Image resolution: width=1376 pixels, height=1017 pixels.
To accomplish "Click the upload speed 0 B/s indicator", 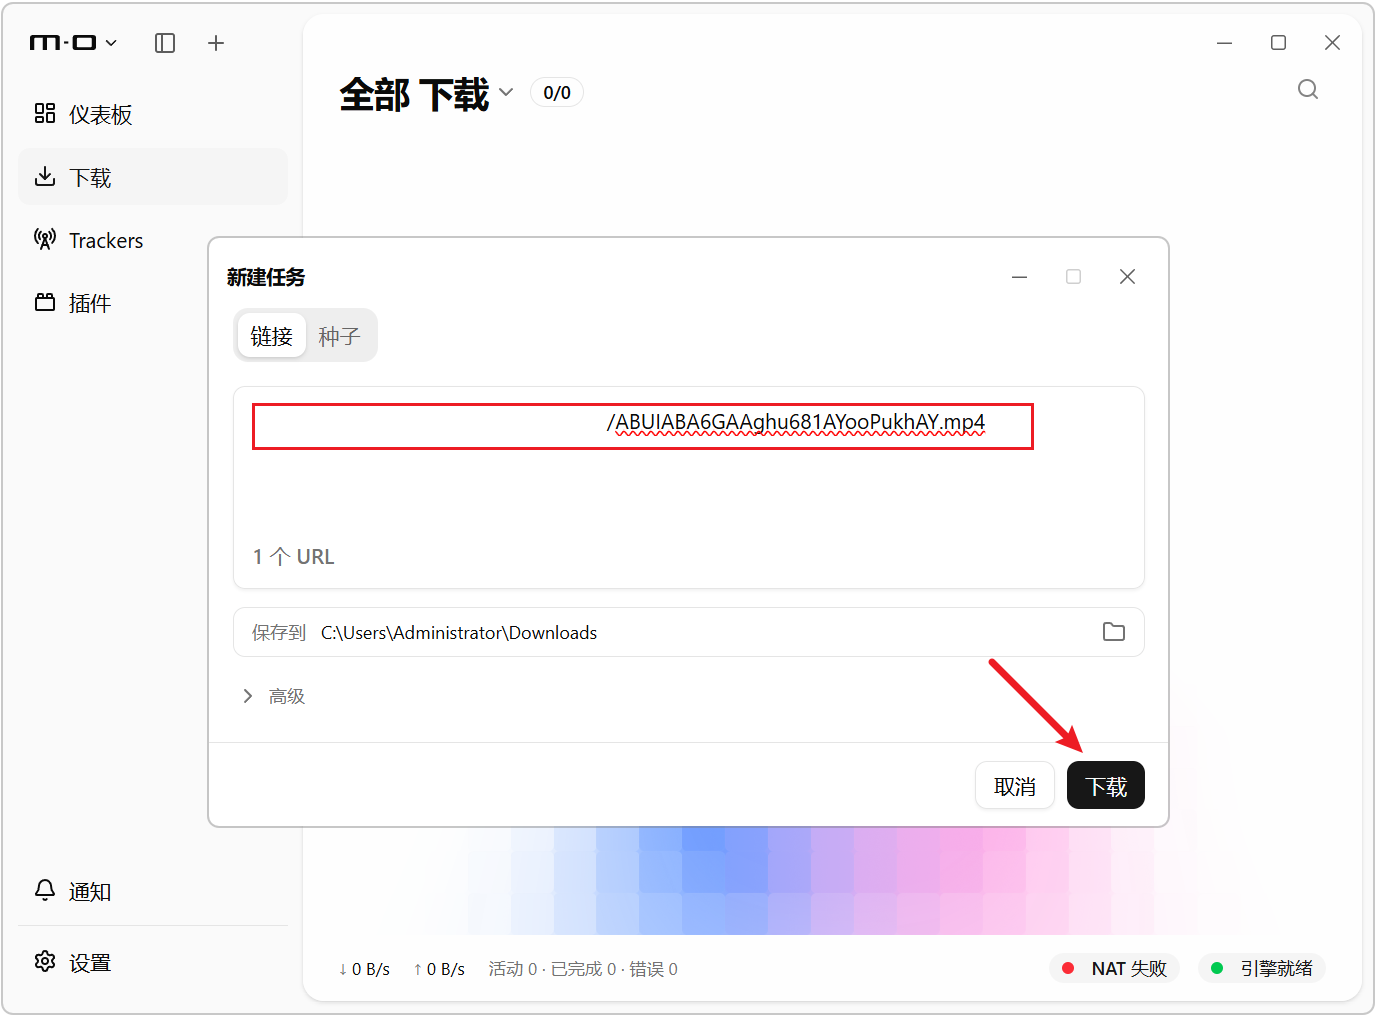I will pos(439,969).
